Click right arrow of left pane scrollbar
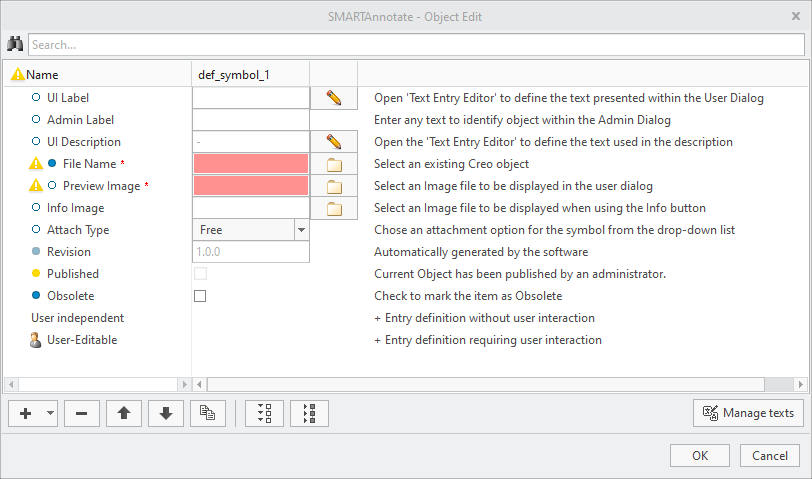This screenshot has height=479, width=812. click(184, 384)
